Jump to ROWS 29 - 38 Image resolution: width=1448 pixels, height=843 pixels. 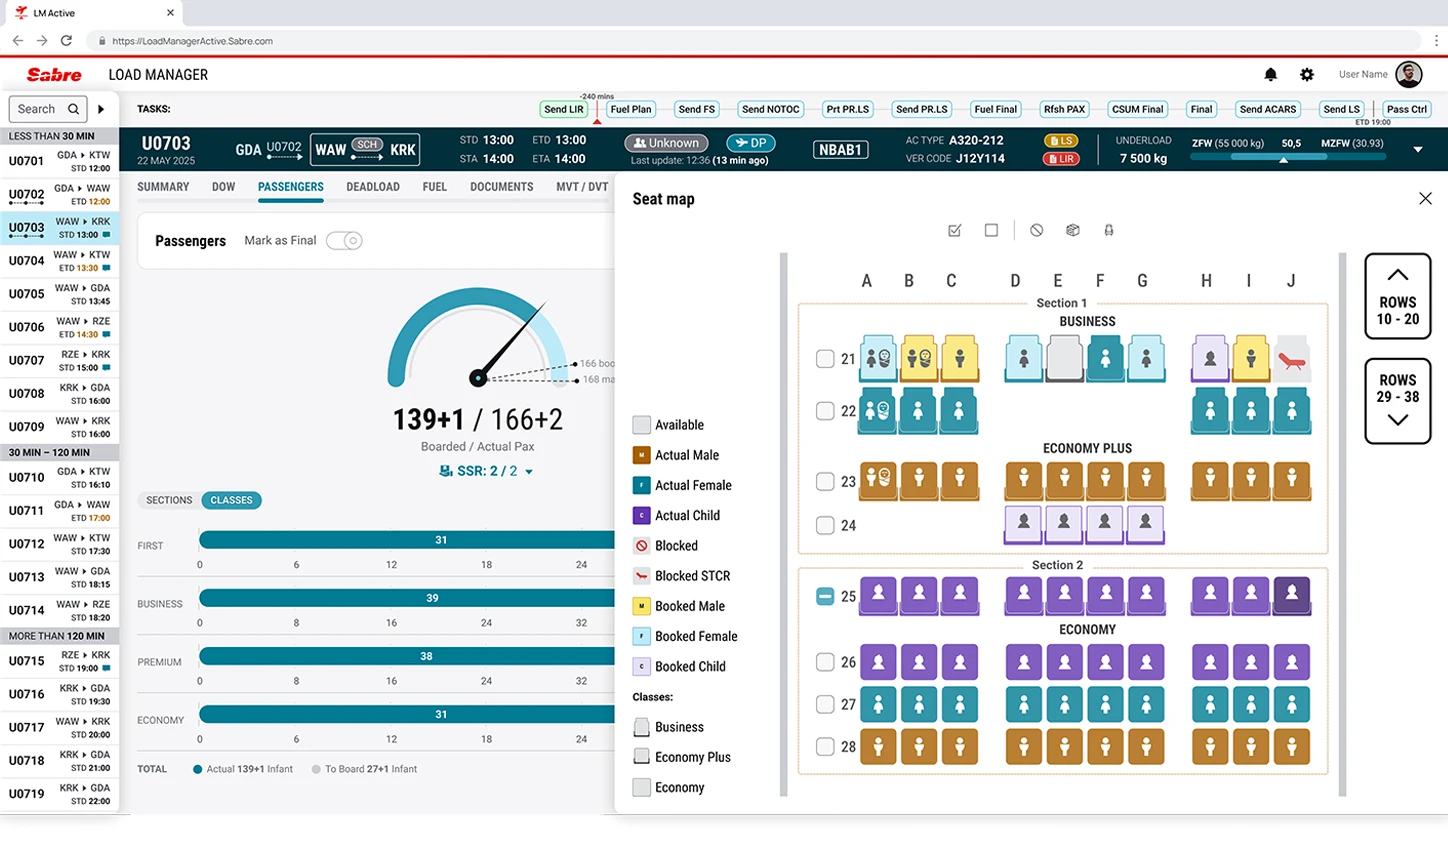pos(1397,400)
